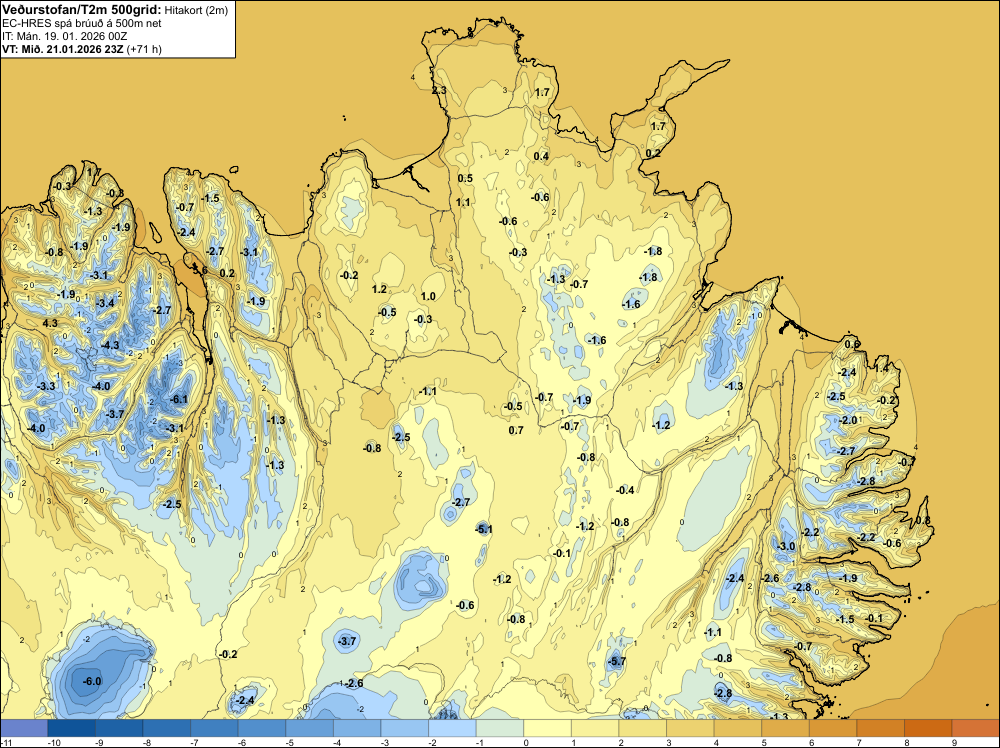Click the 2.3 temperature value
1000x748 pixels.
coord(439,91)
